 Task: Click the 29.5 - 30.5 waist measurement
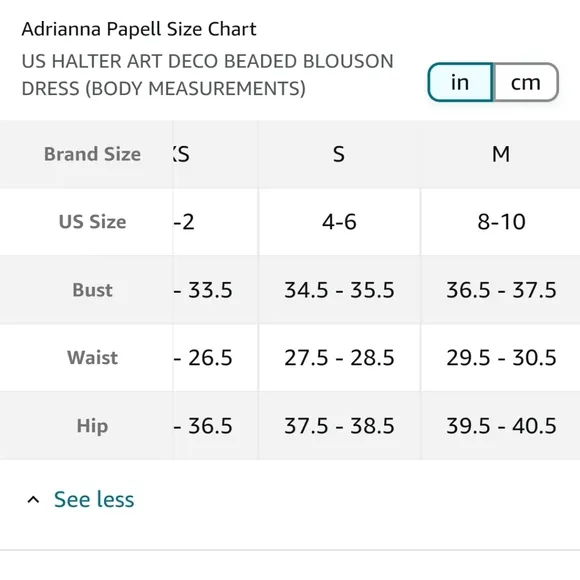click(x=501, y=358)
